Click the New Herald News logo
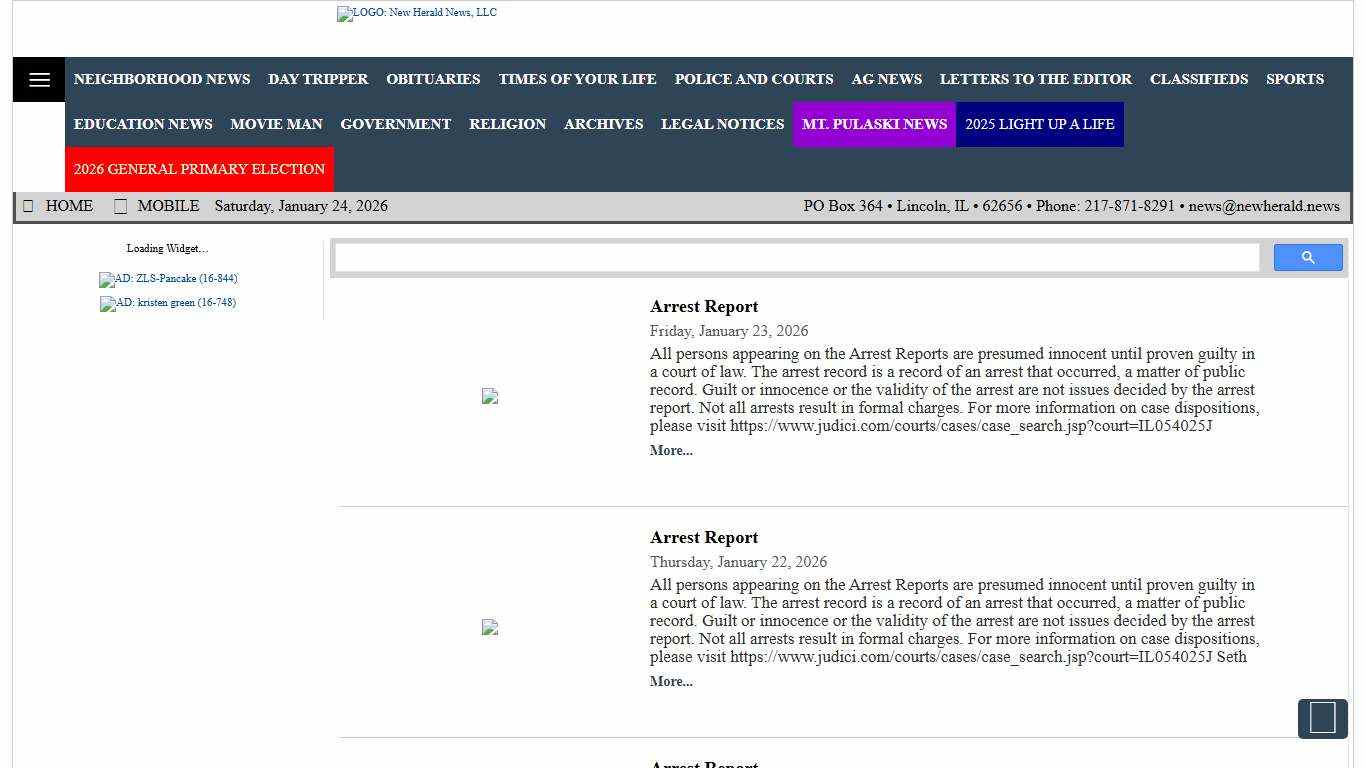This screenshot has width=1366, height=768. [417, 14]
